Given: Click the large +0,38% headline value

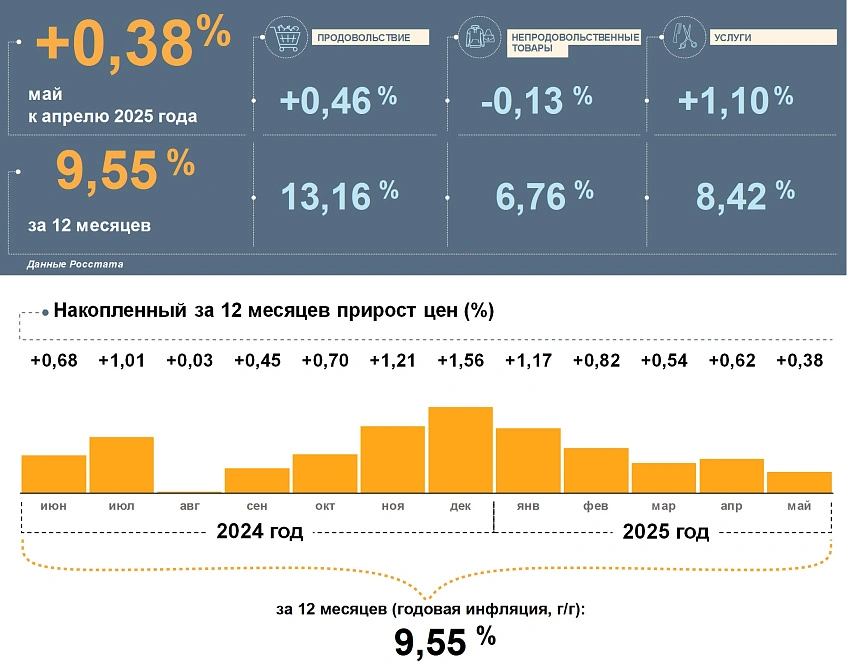Looking at the screenshot, I should pyautogui.click(x=133, y=43).
